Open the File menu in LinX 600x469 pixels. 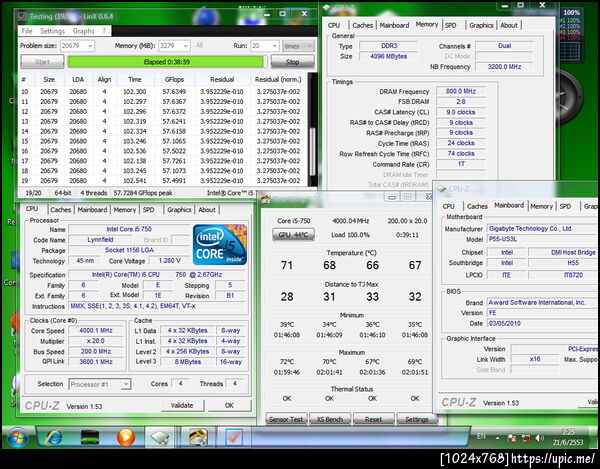pyautogui.click(x=27, y=31)
